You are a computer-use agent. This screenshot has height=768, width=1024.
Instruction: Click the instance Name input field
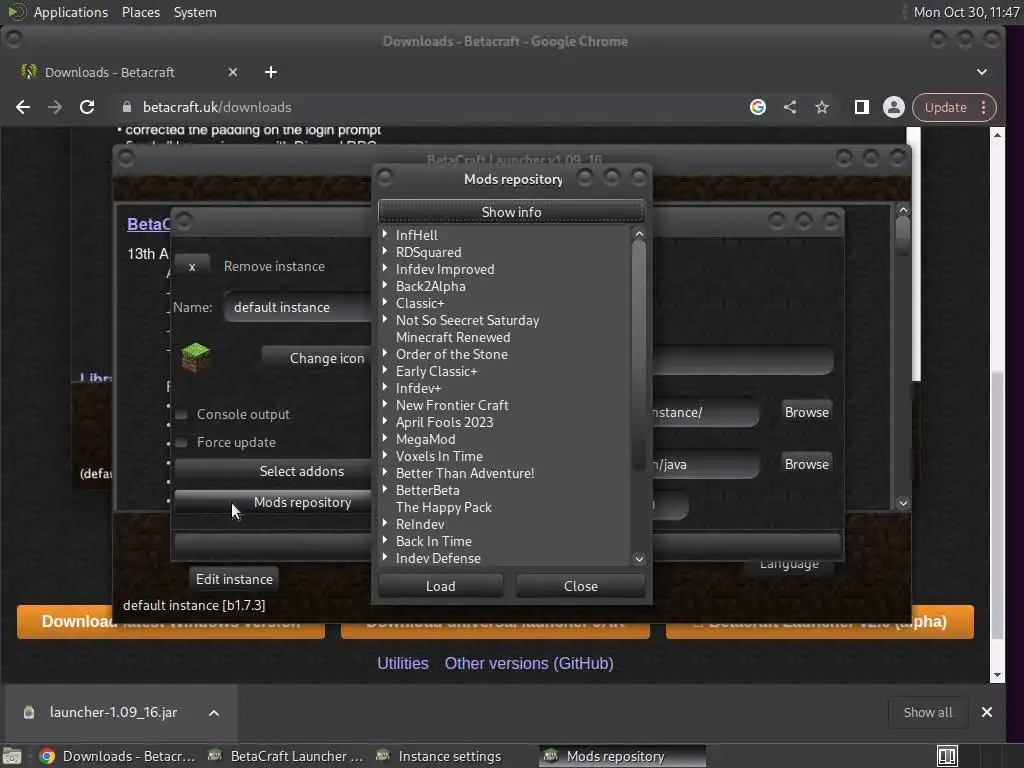point(298,307)
